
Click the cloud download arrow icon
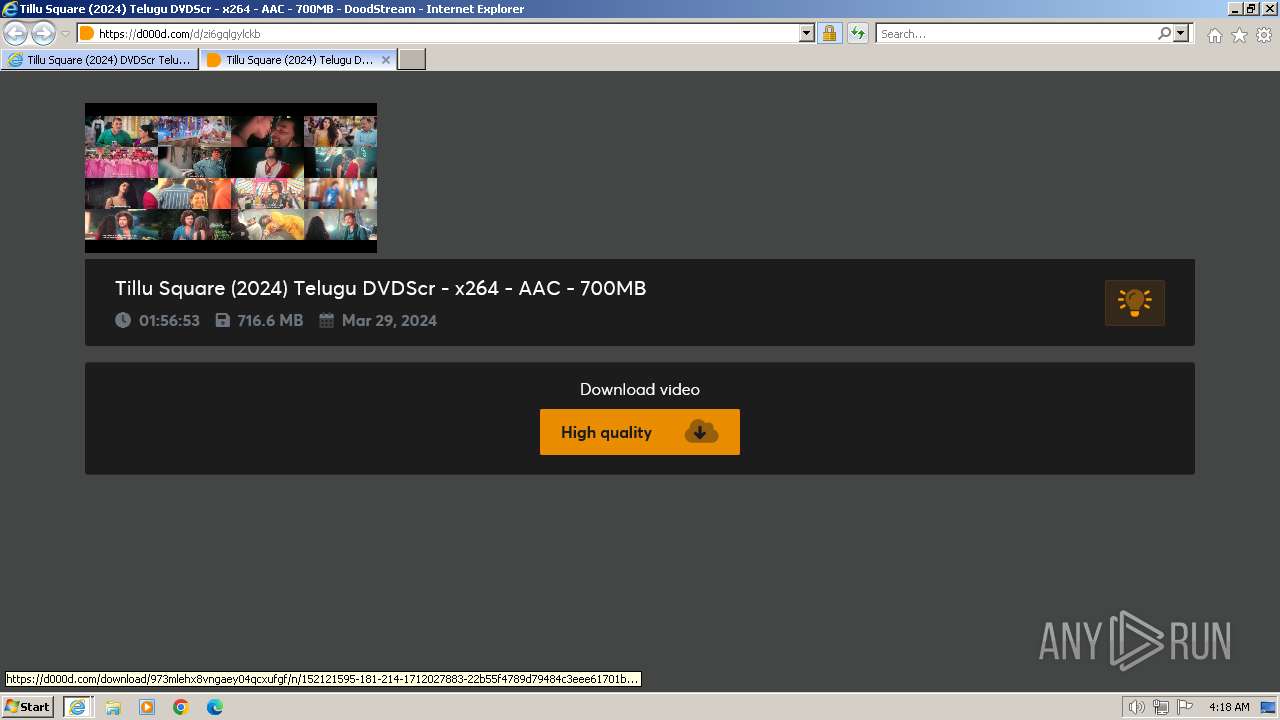(x=701, y=432)
